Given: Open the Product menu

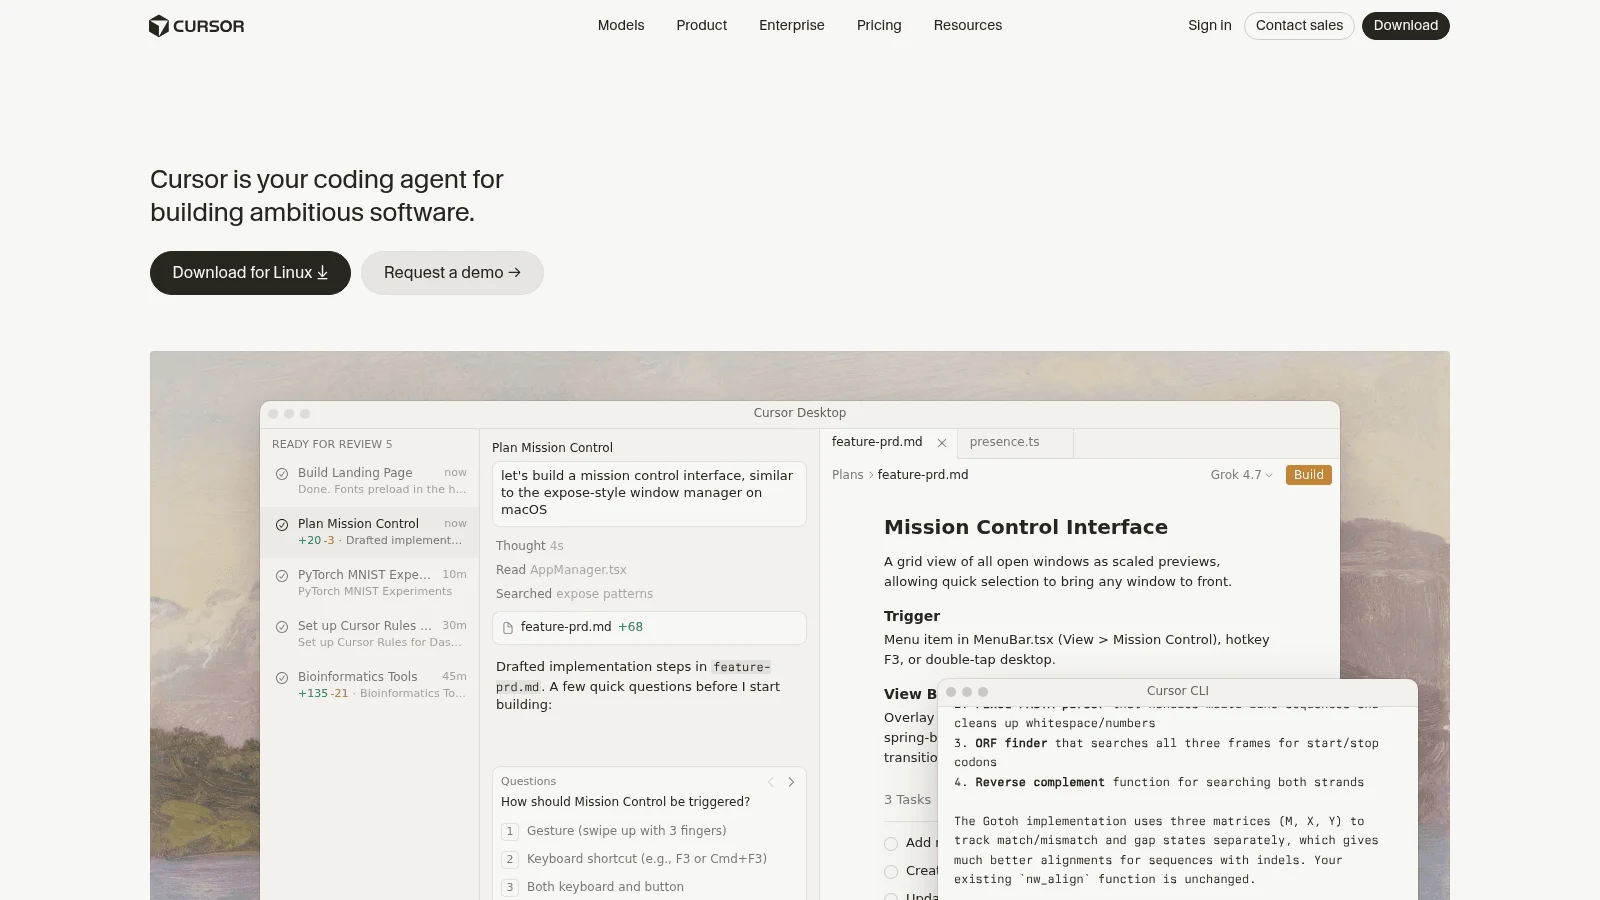Looking at the screenshot, I should click(701, 26).
